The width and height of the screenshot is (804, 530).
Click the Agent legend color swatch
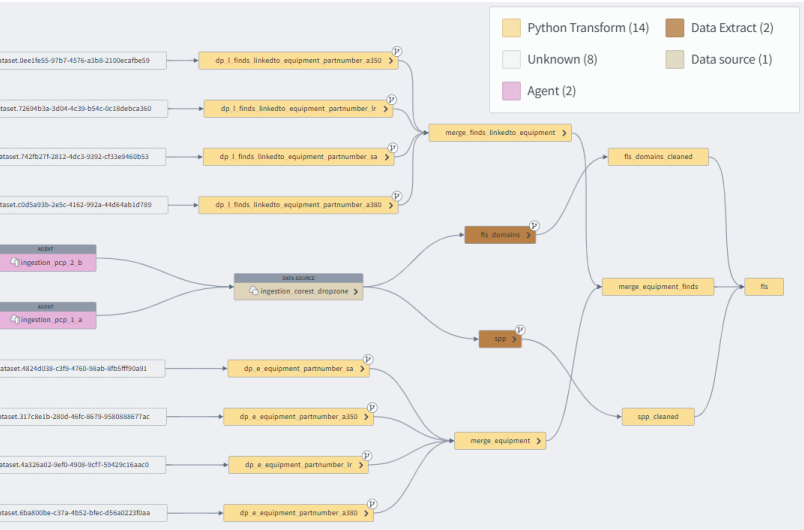(x=510, y=91)
